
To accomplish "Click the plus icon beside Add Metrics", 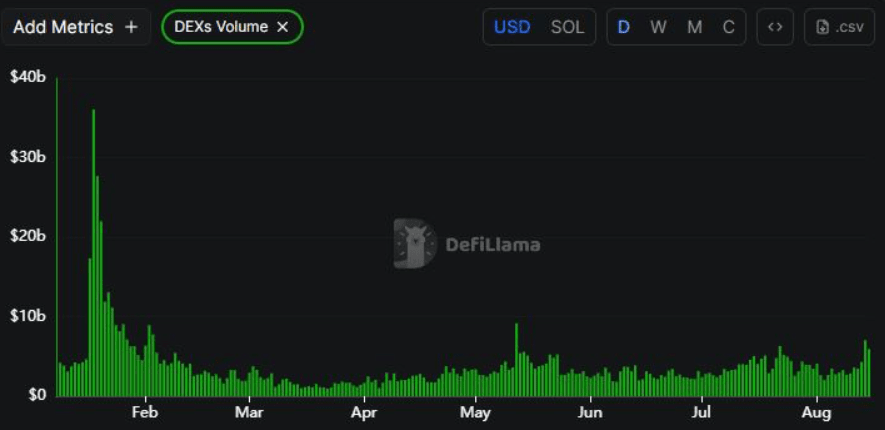I will pos(131,27).
